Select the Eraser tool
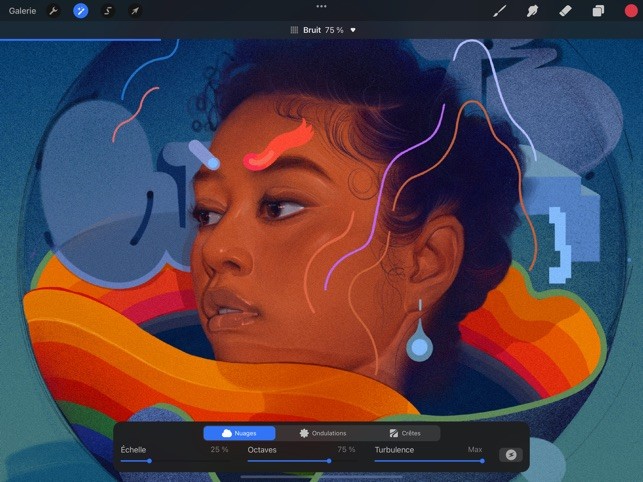Screen dimensions: 643x482 point(565,11)
